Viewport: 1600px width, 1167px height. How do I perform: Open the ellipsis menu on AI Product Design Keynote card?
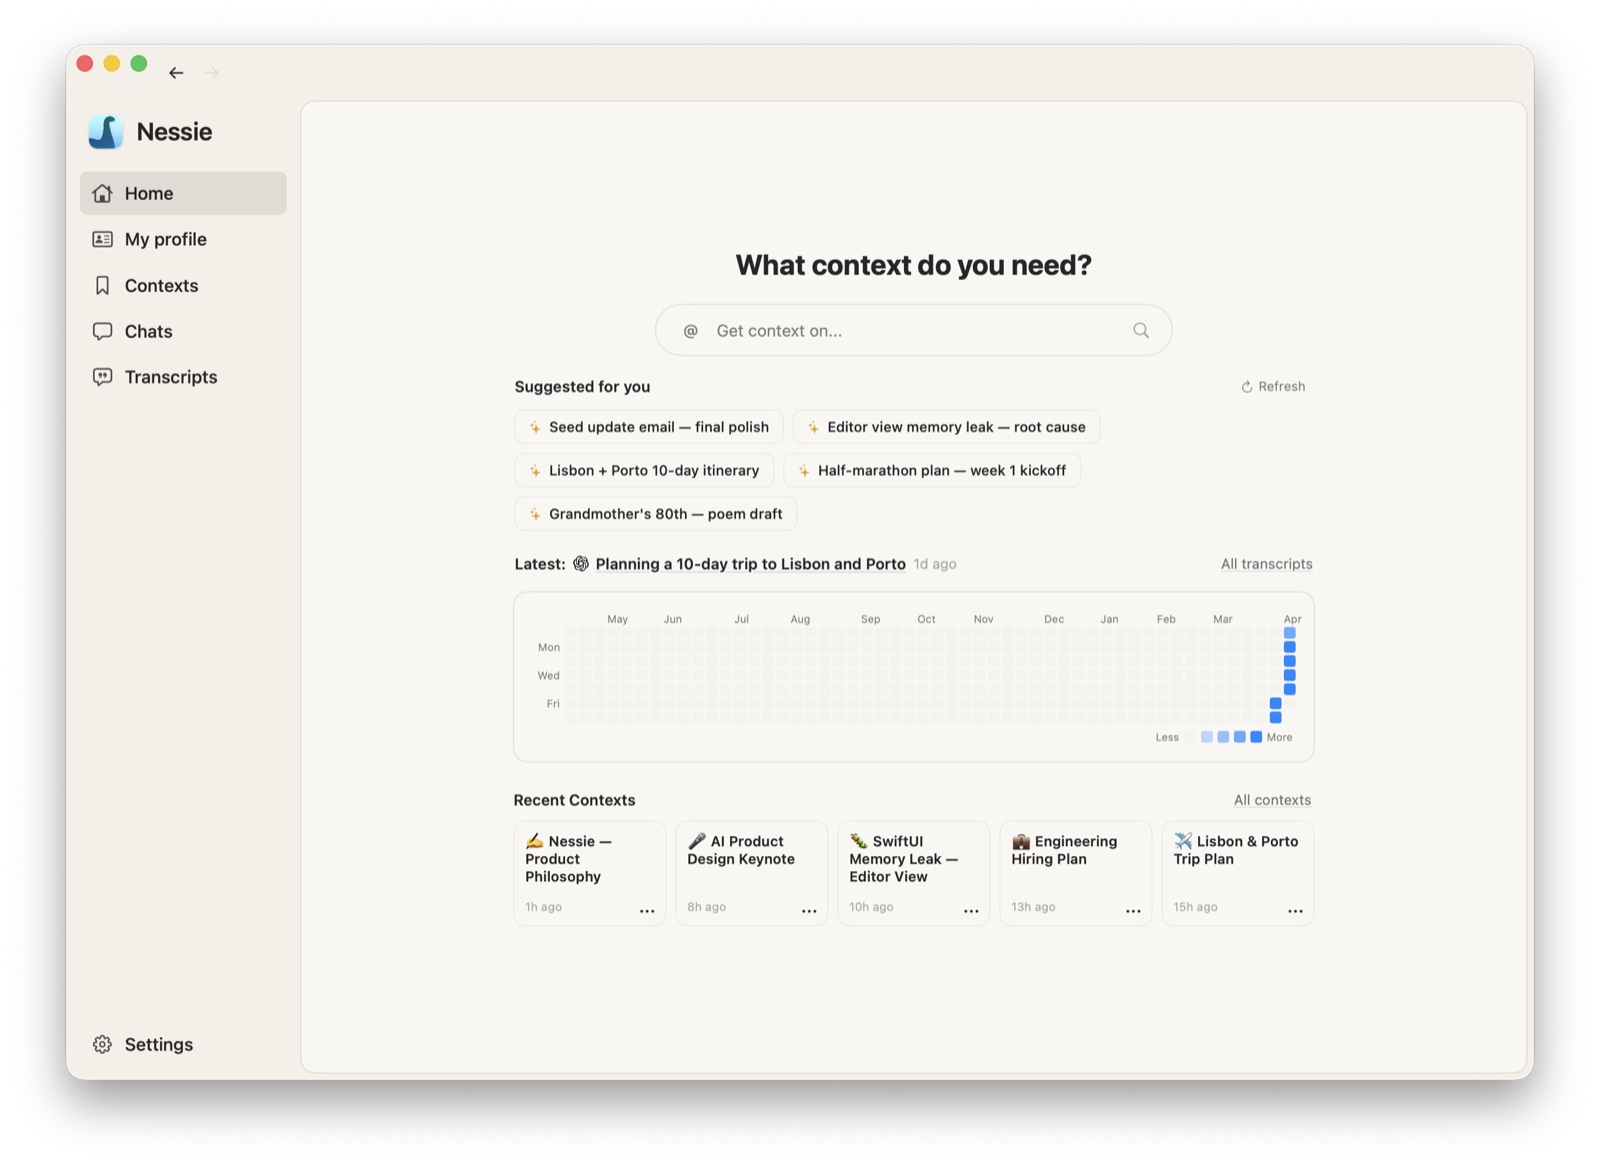tap(809, 911)
